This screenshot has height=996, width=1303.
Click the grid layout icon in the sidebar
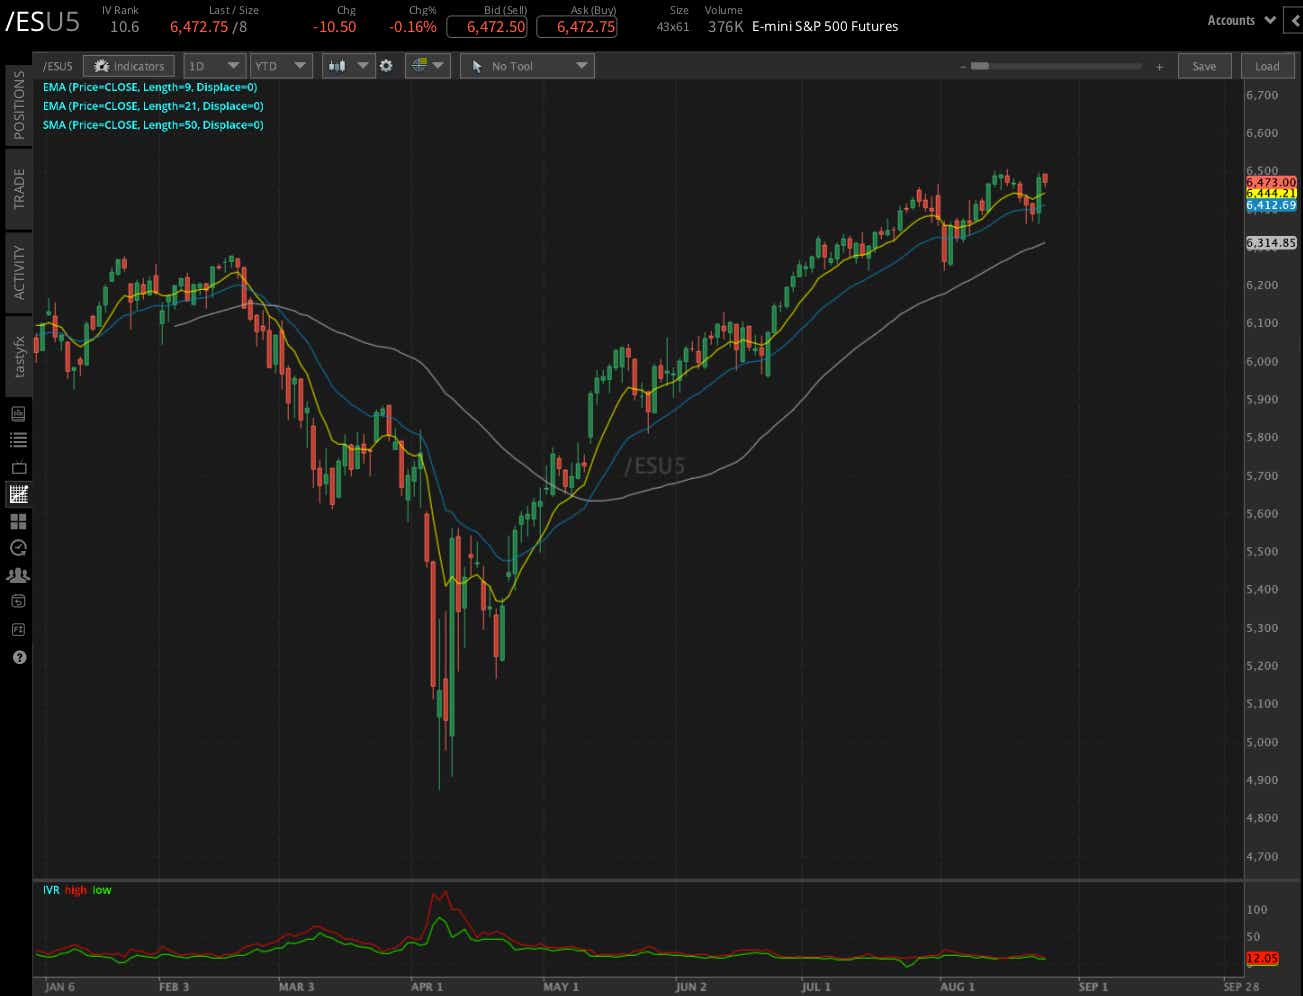pyautogui.click(x=17, y=521)
